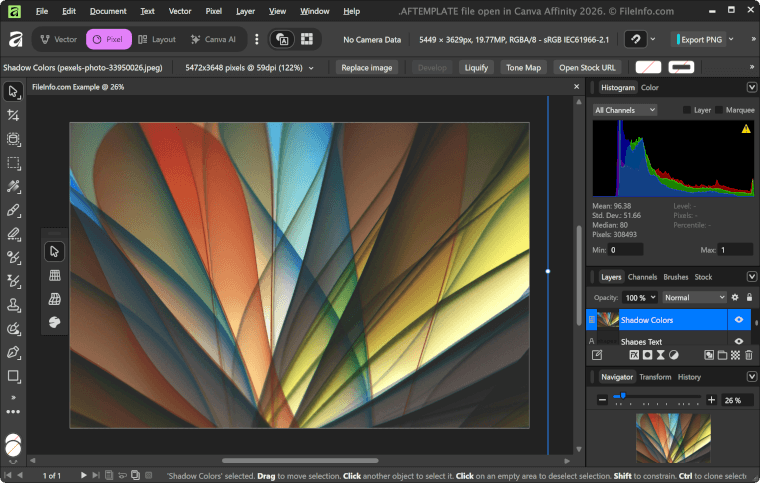Switch to the Channels tab
The width and height of the screenshot is (760, 483).
(x=642, y=277)
